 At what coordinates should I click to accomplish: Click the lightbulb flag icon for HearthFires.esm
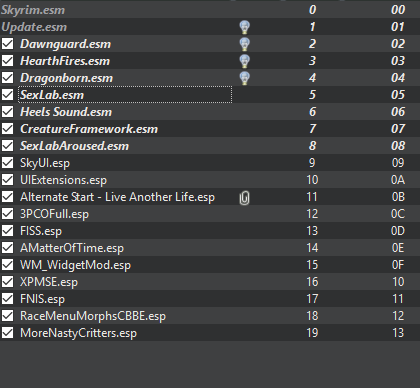tap(245, 61)
